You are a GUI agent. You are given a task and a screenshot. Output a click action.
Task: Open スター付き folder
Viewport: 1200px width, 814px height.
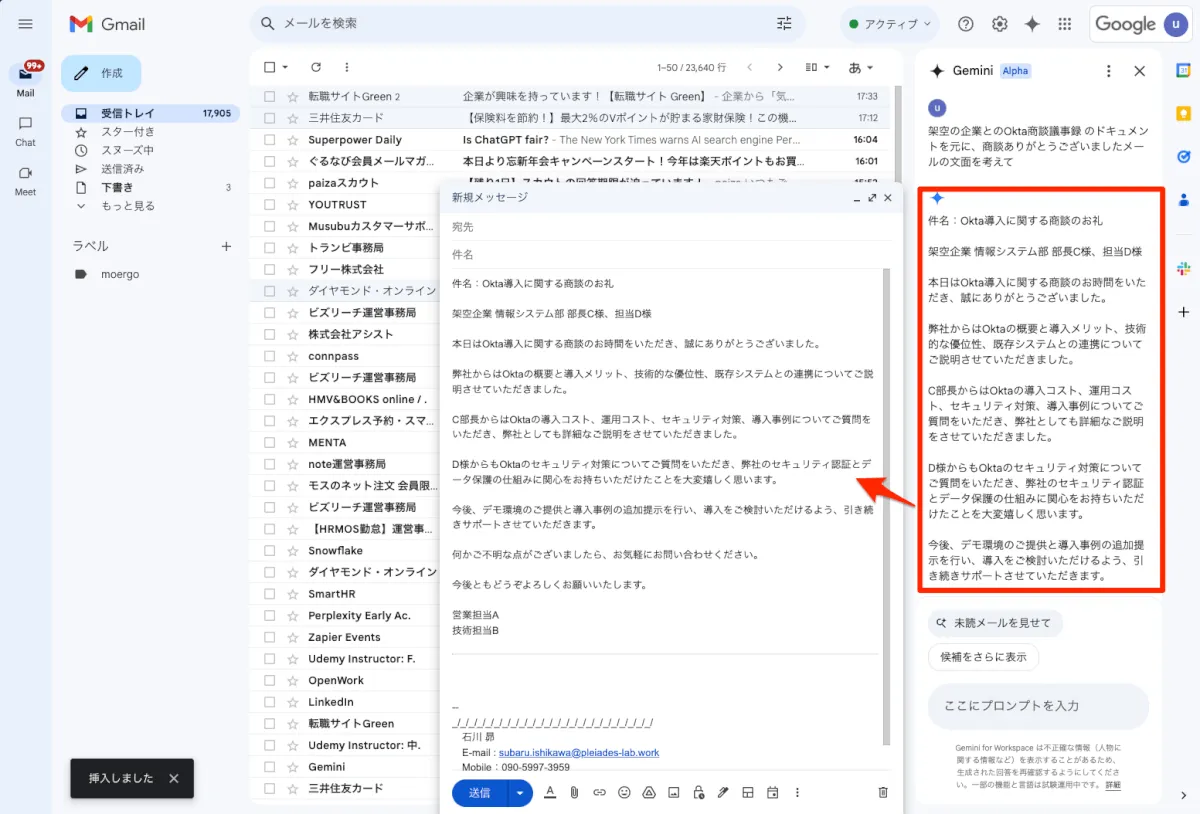(x=128, y=132)
